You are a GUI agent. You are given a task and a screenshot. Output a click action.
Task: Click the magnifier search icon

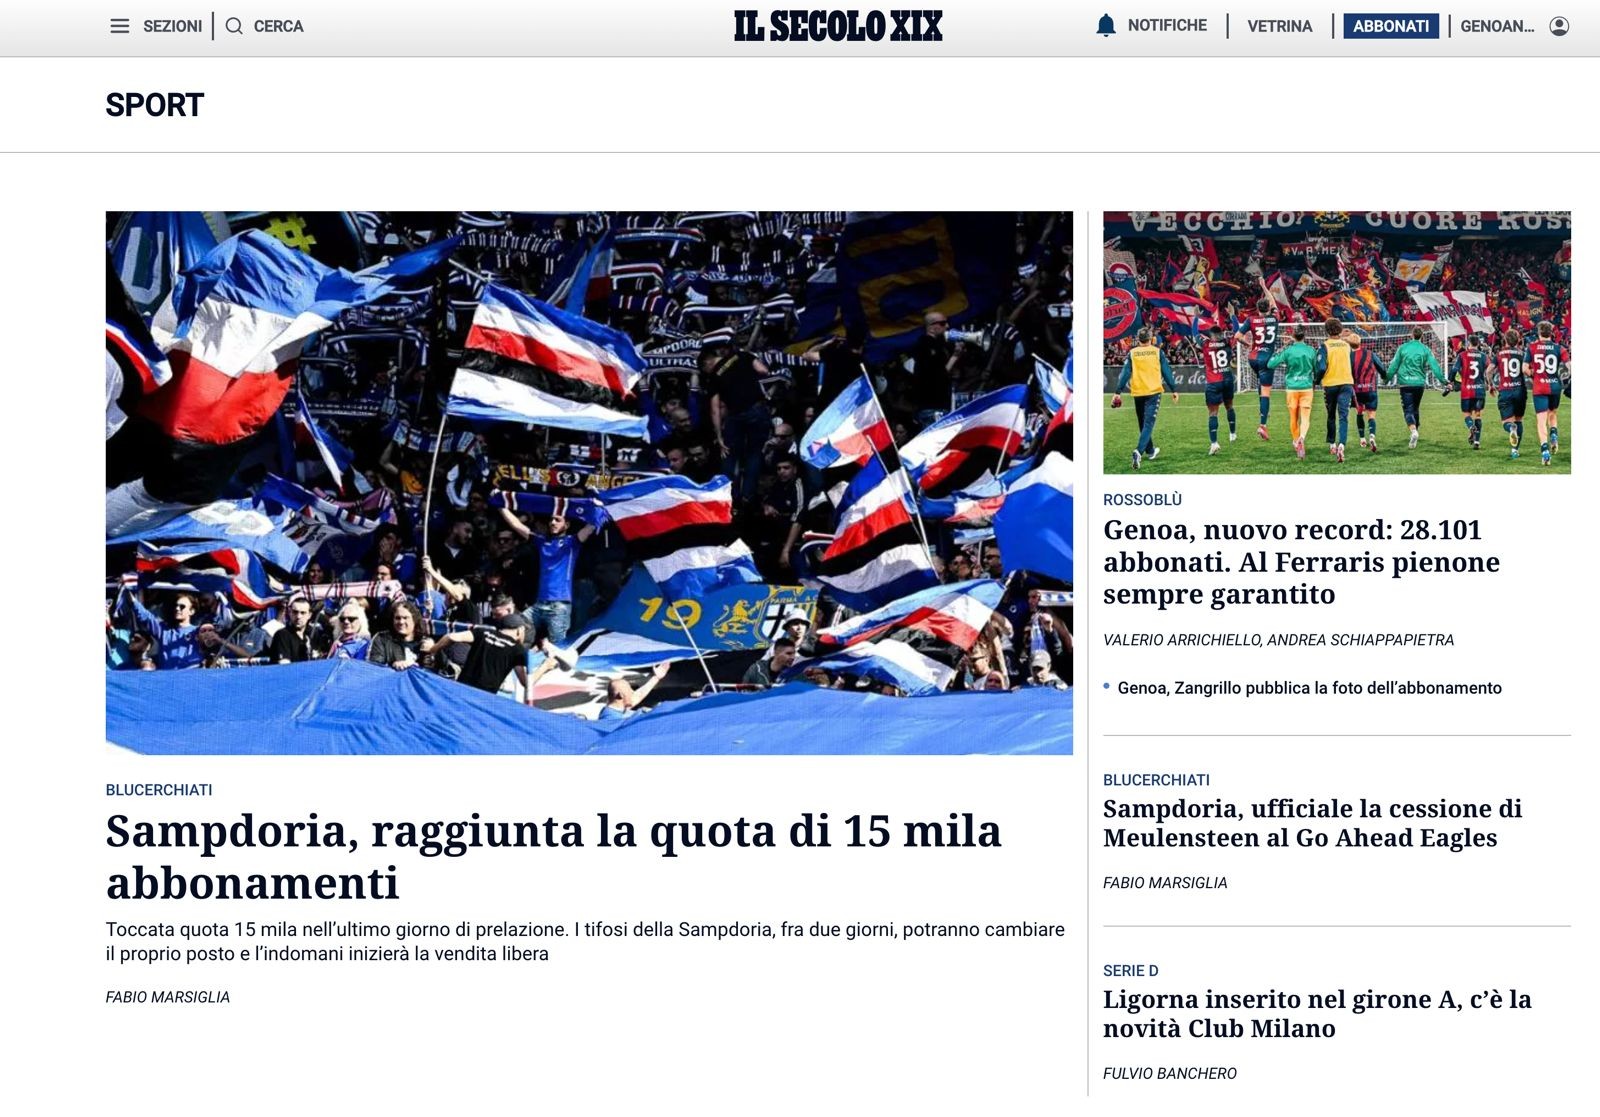coord(234,26)
